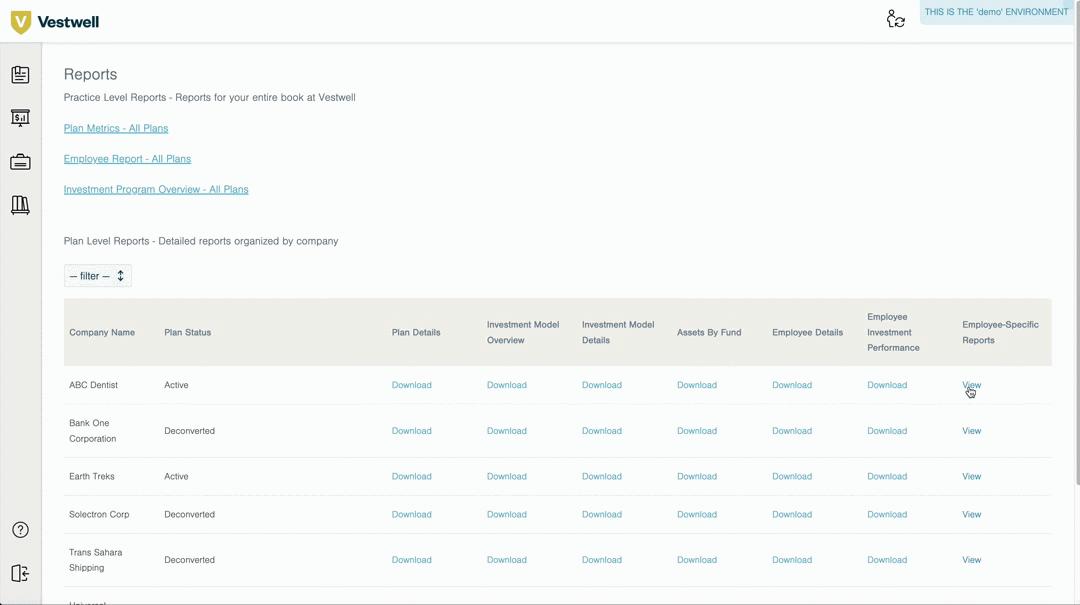Open Employee Report - All Plans link
Screen dimensions: 1080x605
click(x=127, y=158)
